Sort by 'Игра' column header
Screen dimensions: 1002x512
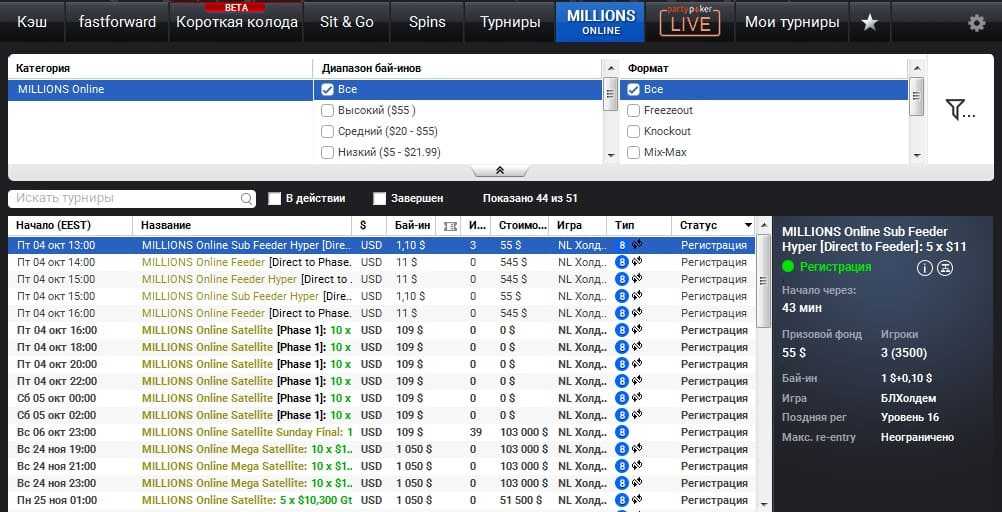[578, 226]
